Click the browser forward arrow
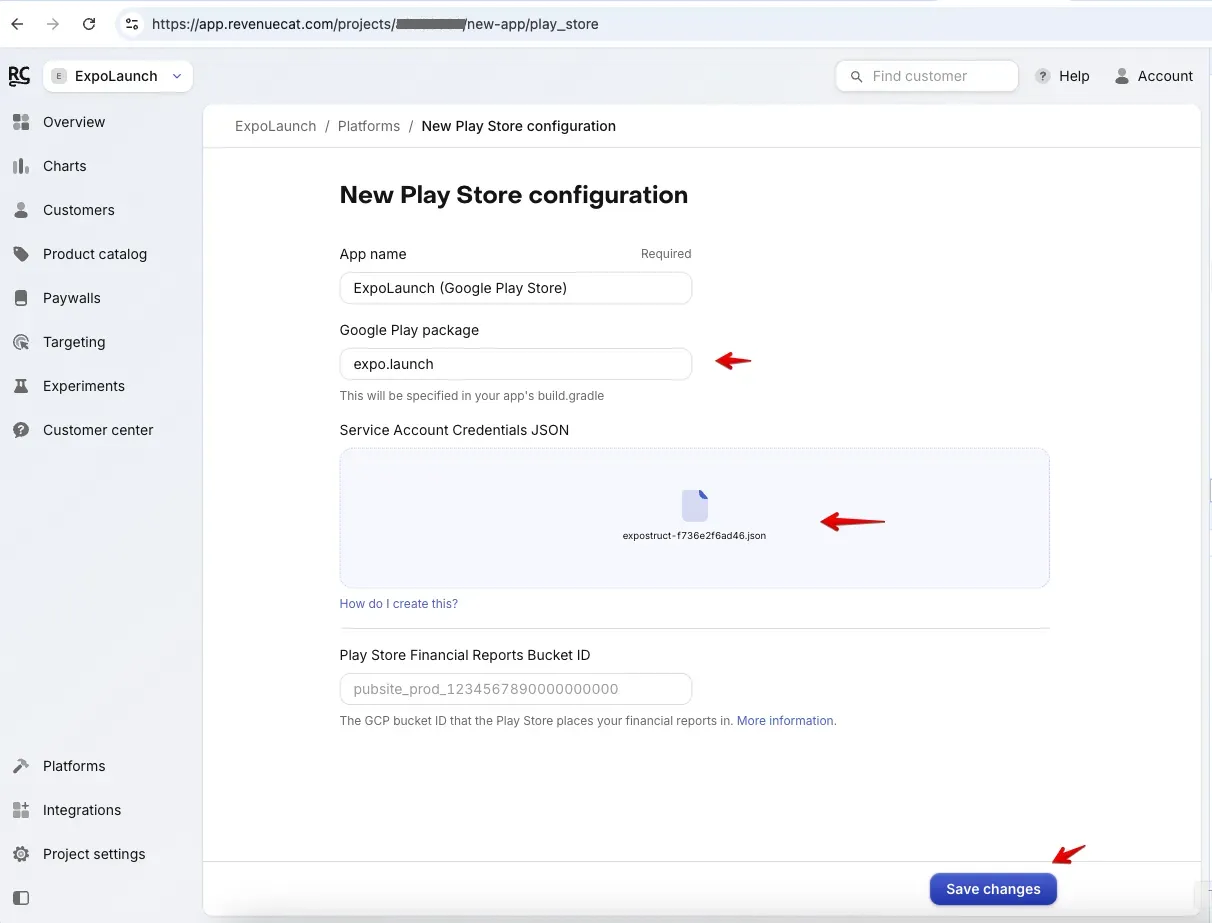This screenshot has width=1212, height=923. 53,24
